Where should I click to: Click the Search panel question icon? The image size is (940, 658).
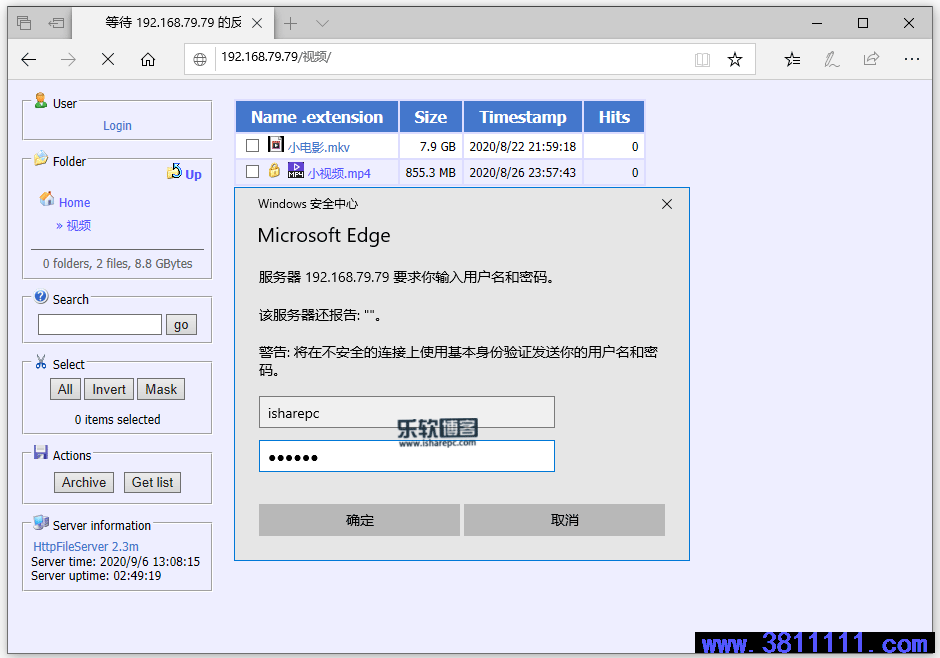coord(41,297)
